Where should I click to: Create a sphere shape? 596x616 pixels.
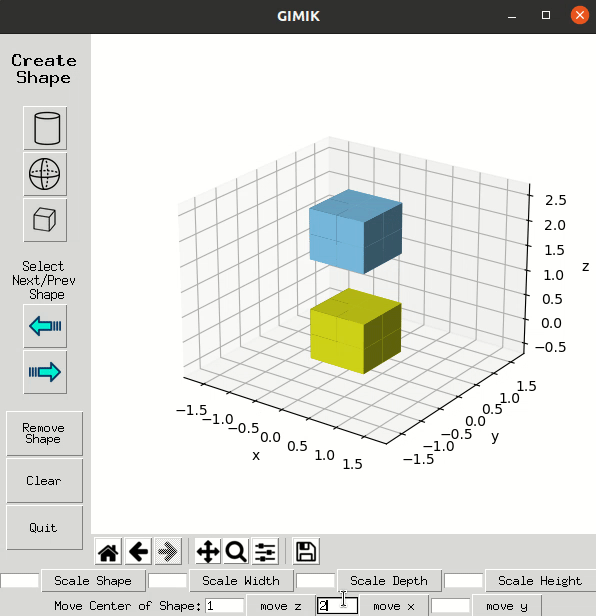coord(45,174)
